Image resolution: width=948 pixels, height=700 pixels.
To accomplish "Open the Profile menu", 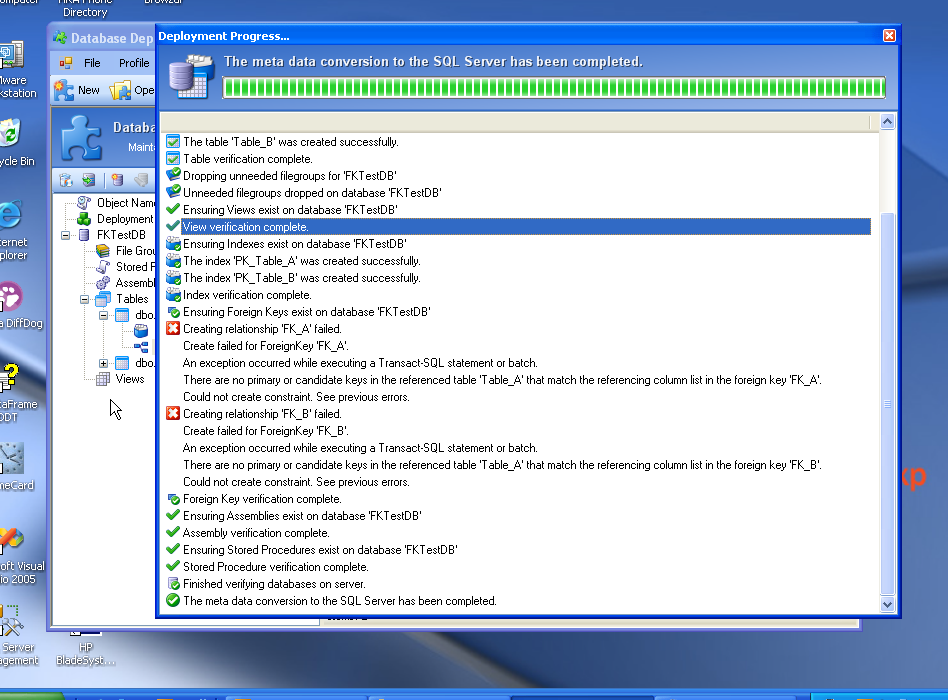I will (134, 63).
